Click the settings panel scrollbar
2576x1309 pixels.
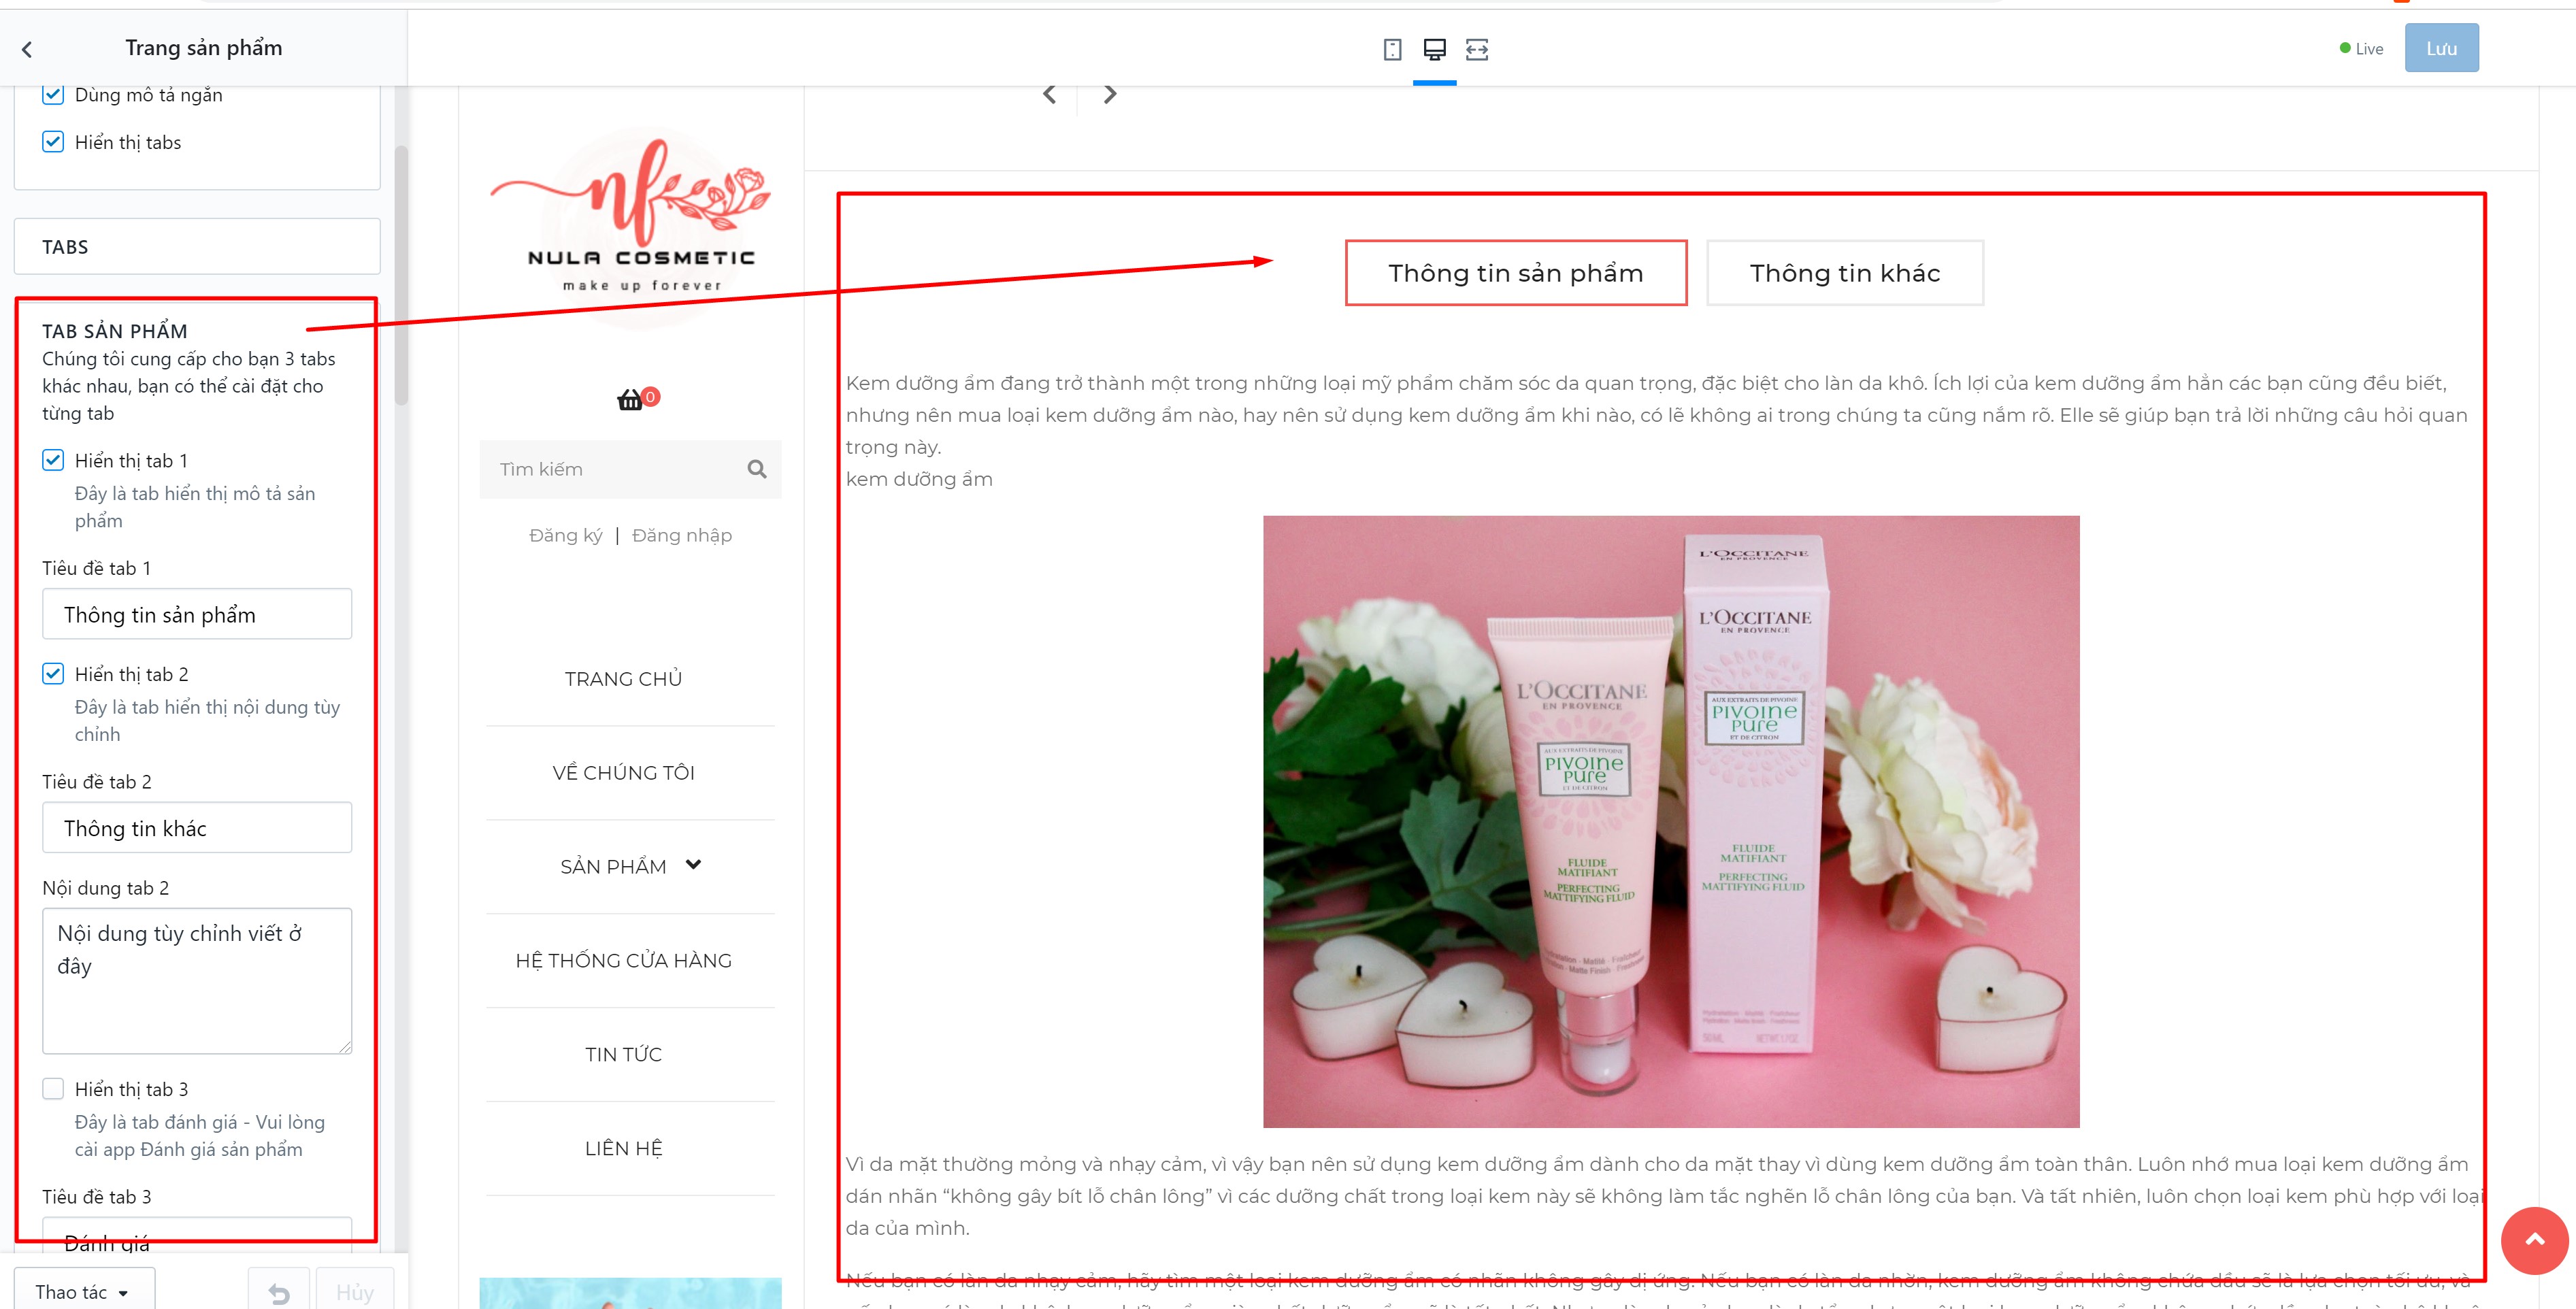click(x=402, y=276)
